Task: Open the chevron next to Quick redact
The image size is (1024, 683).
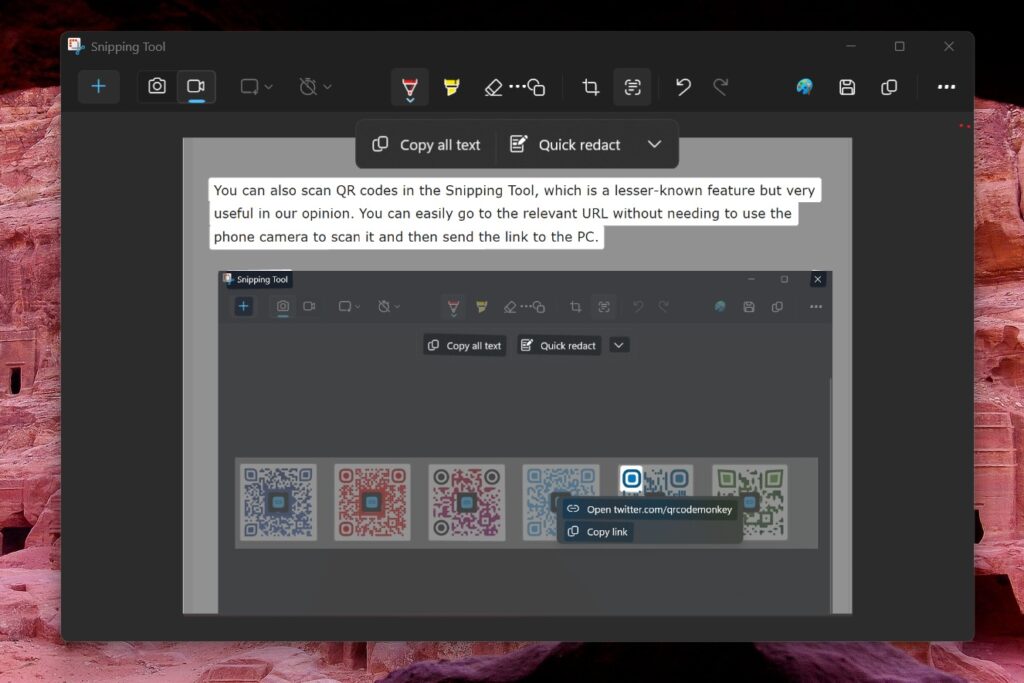Action: (x=655, y=144)
